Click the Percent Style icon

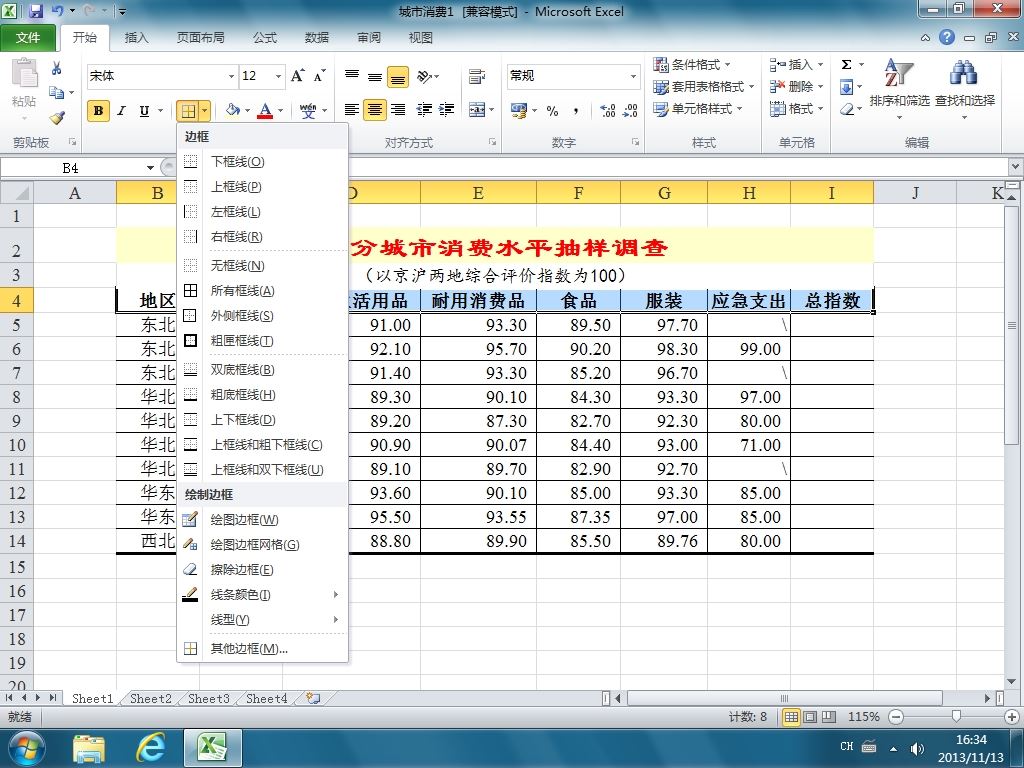(552, 110)
